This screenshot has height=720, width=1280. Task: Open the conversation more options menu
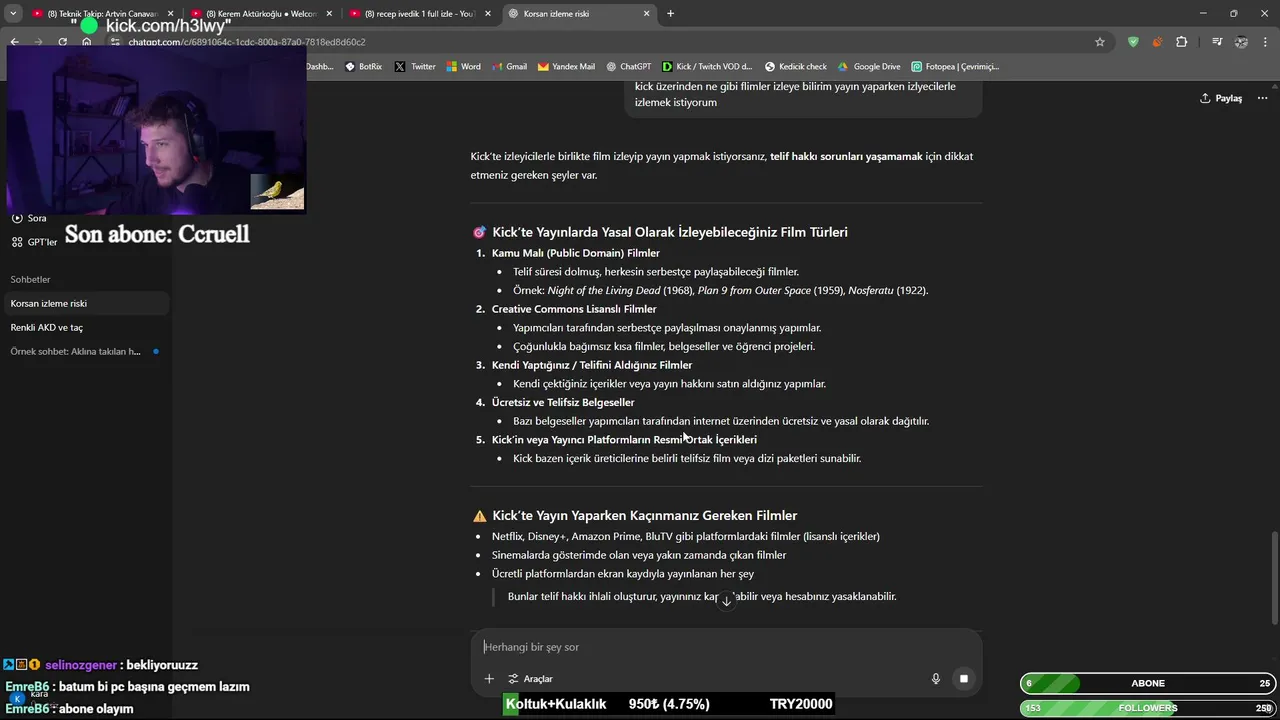[1263, 98]
